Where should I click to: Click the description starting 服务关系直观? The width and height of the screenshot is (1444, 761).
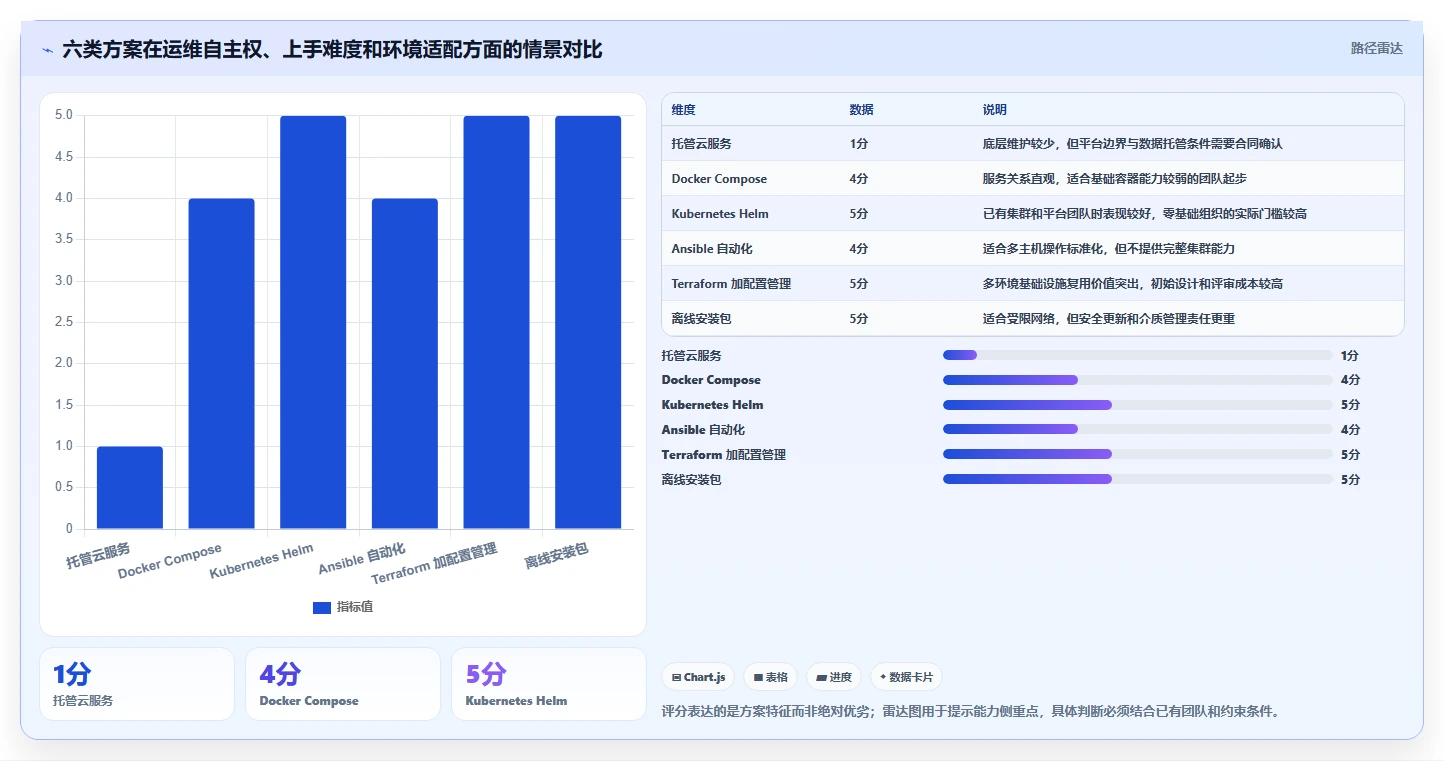pyautogui.click(x=1115, y=179)
